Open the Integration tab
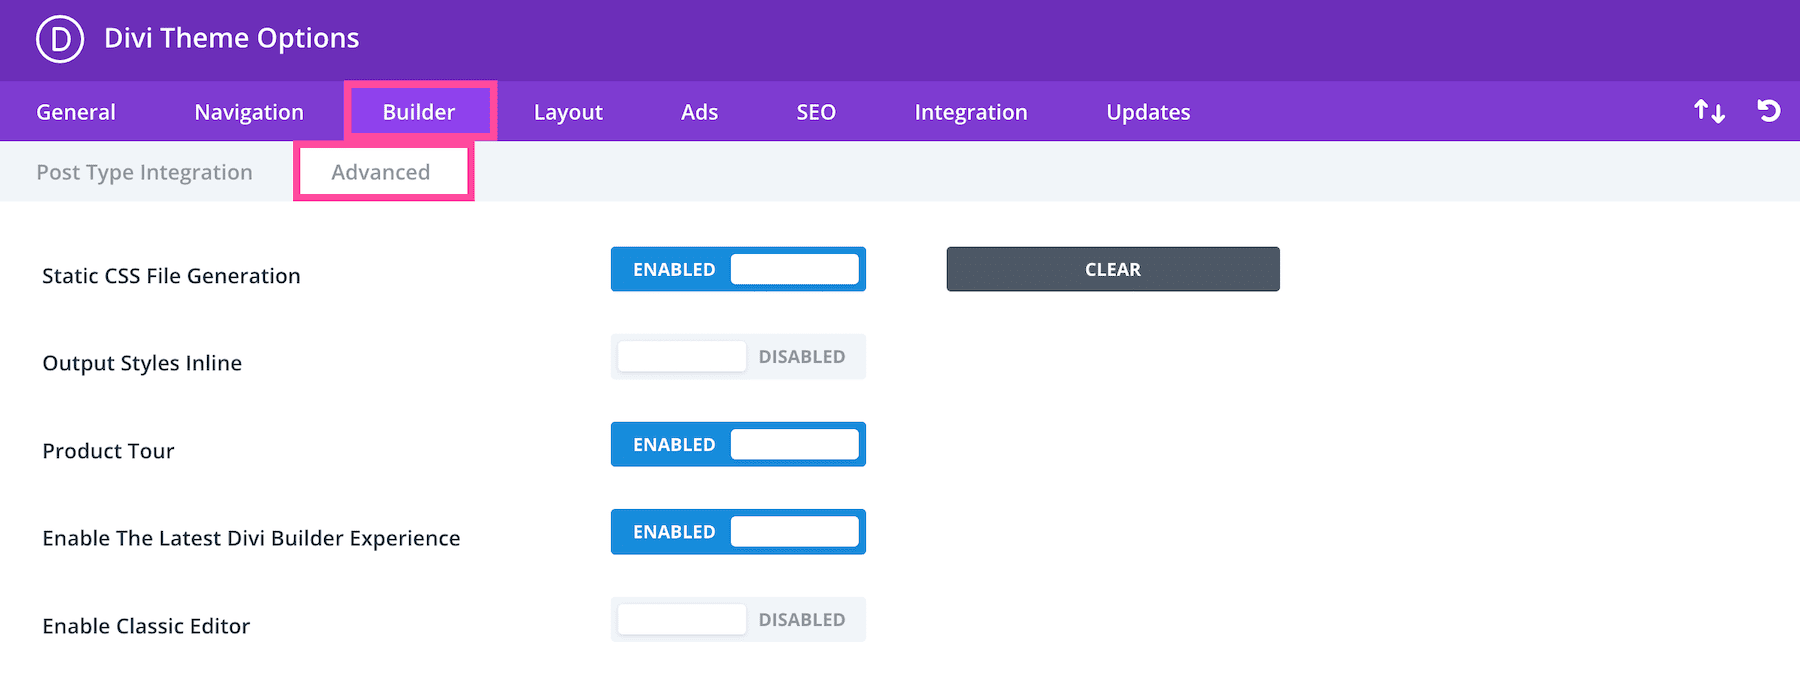 click(970, 112)
